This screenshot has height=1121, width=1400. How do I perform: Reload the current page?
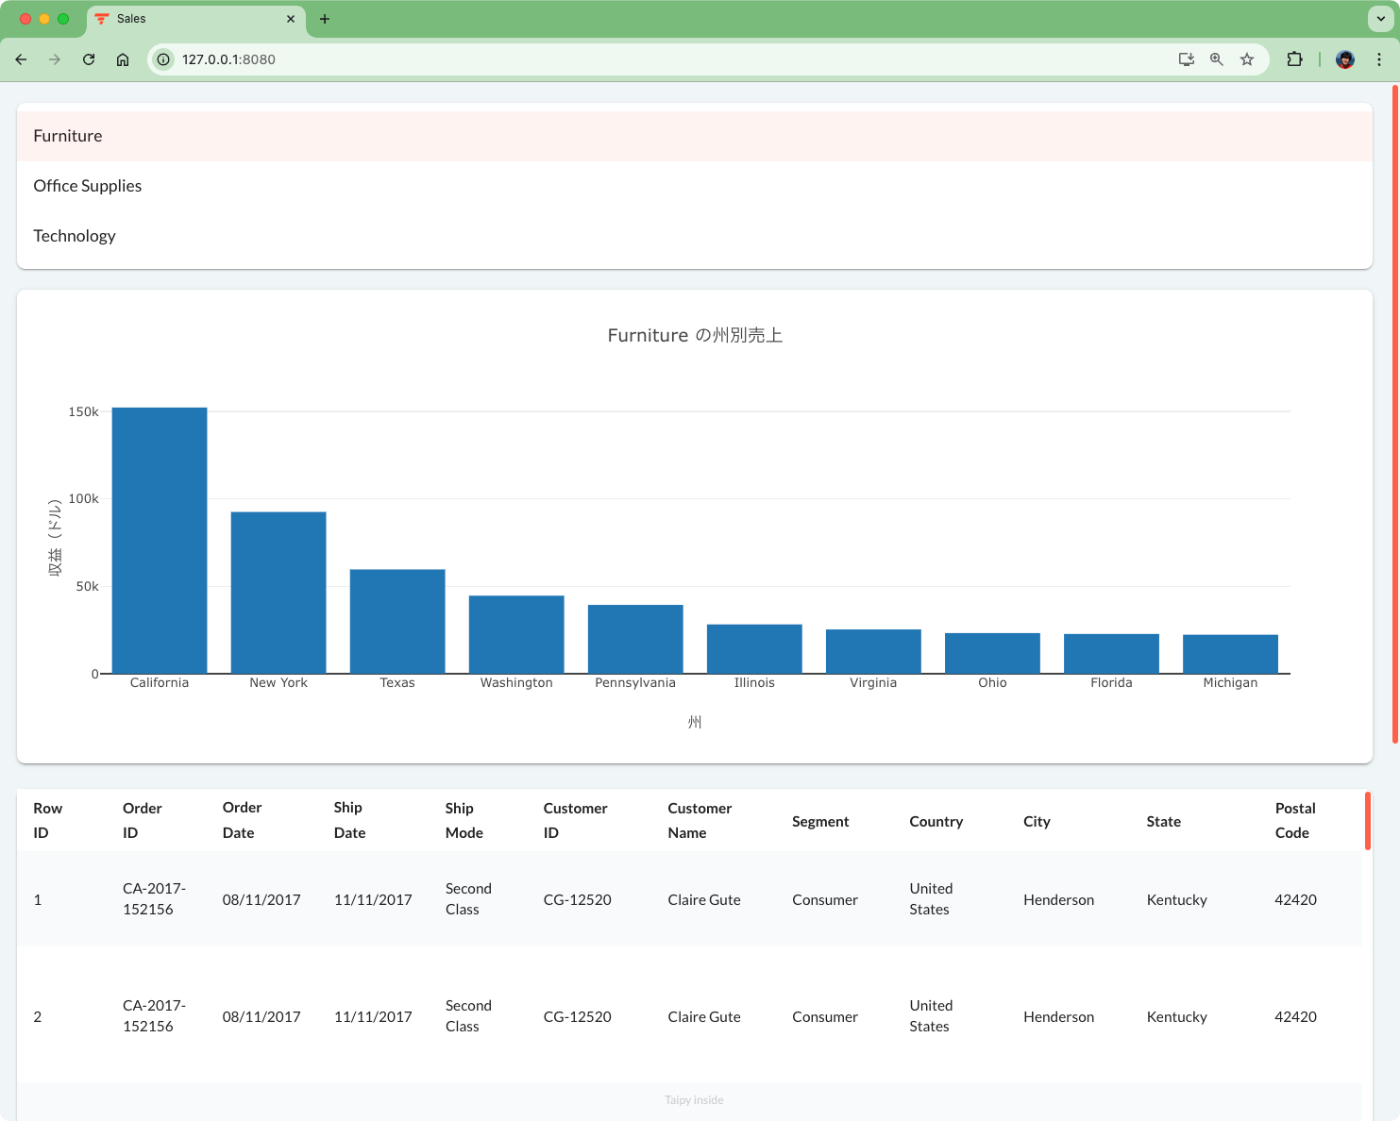pyautogui.click(x=89, y=59)
